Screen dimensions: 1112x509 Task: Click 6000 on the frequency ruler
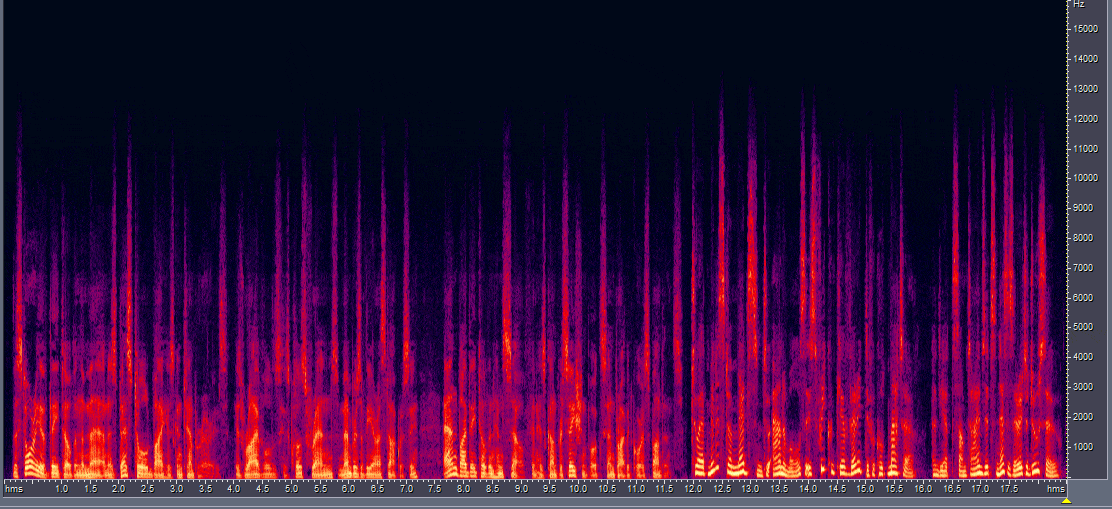point(1084,298)
